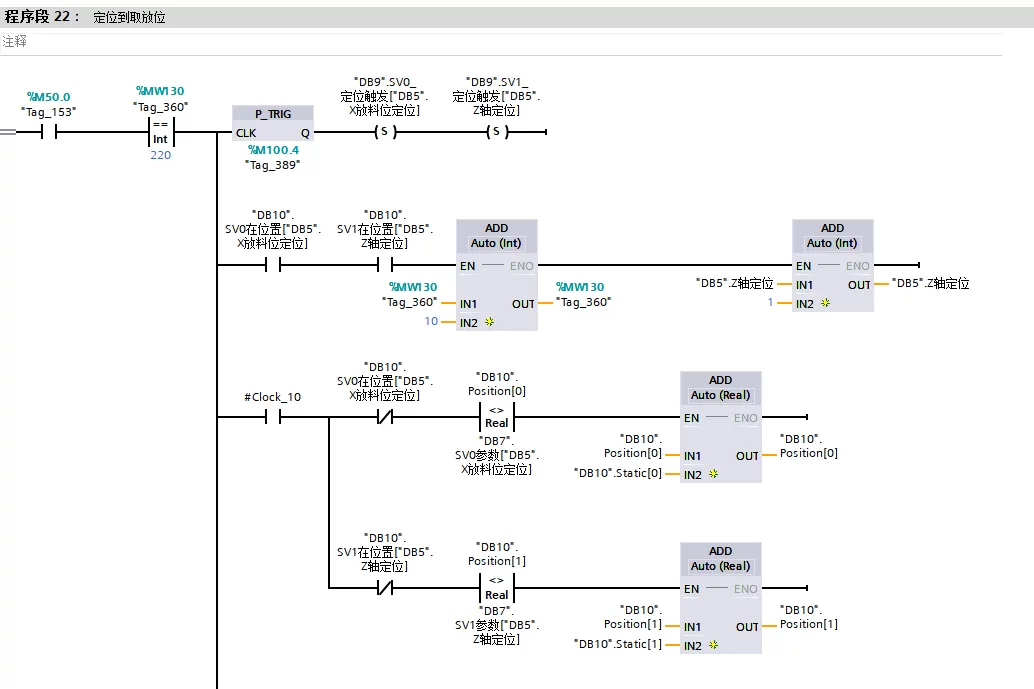
Task: Select the network title 程序段 22
Action: [42, 16]
